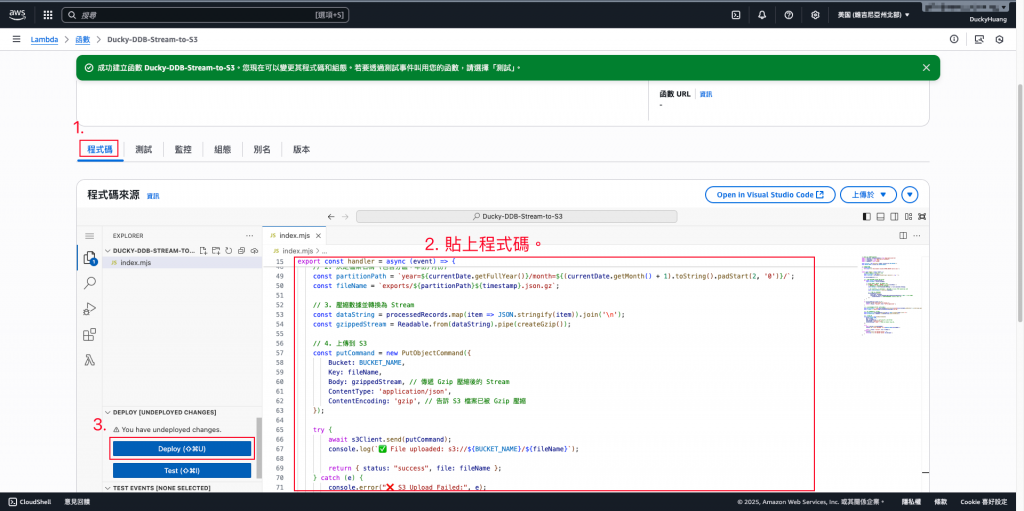The width and height of the screenshot is (1024, 511).
Task: Open the AWS services grid menu
Action: (48, 14)
